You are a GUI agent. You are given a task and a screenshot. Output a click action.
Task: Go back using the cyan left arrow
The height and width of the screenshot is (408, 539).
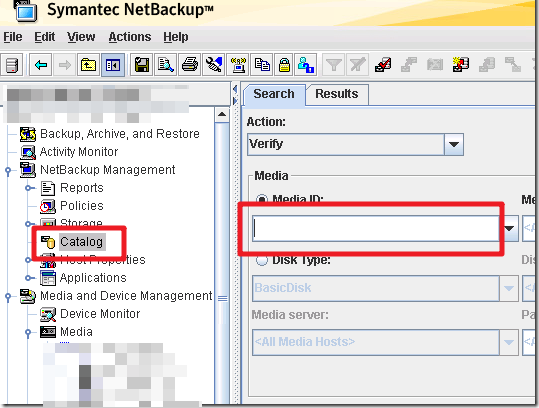41,65
